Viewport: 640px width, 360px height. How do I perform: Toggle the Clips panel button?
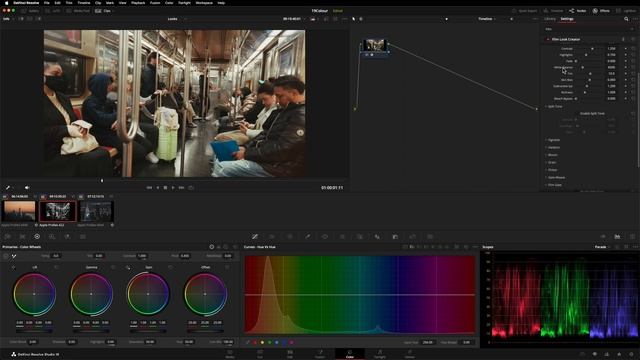[x=104, y=11]
